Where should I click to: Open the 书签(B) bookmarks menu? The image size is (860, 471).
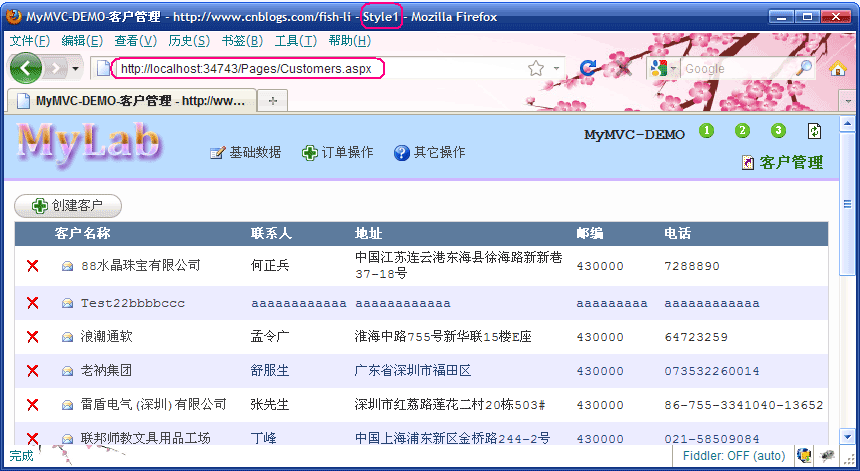[x=241, y=41]
